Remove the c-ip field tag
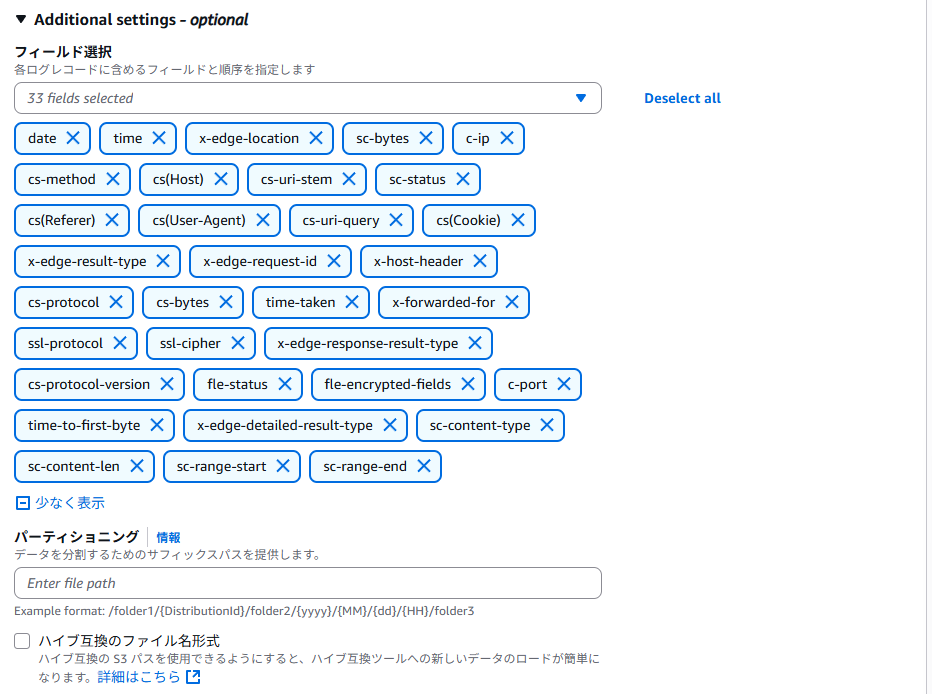This screenshot has width=932, height=694. click(x=507, y=138)
